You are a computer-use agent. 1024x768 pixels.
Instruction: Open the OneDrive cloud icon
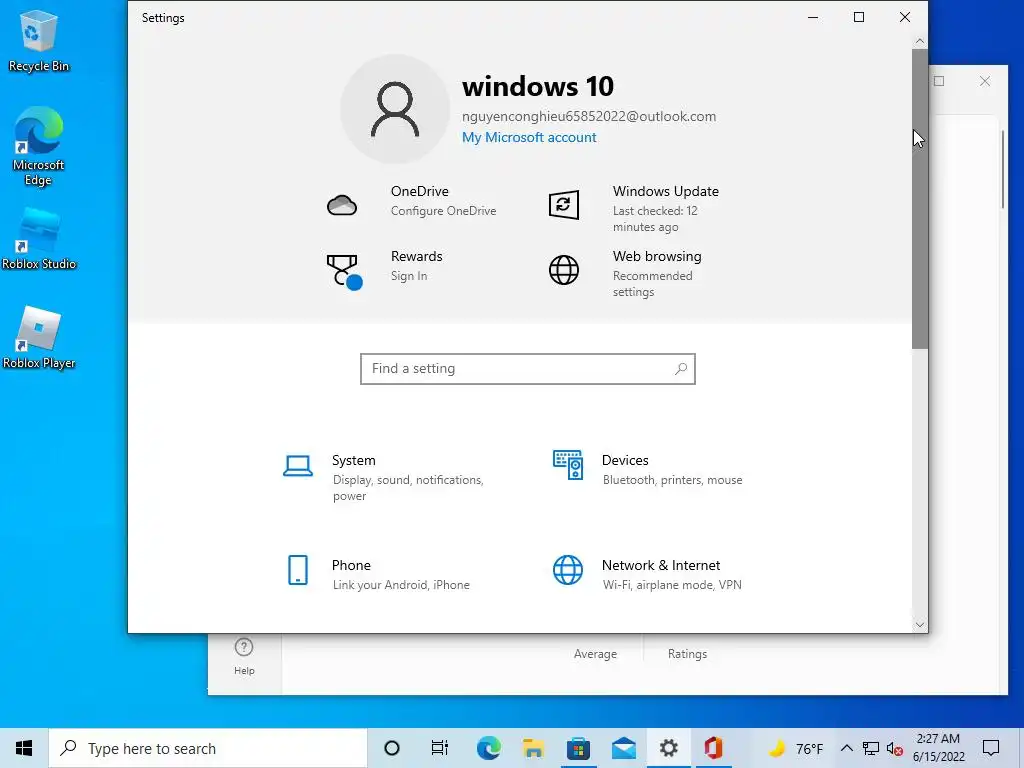pyautogui.click(x=342, y=205)
